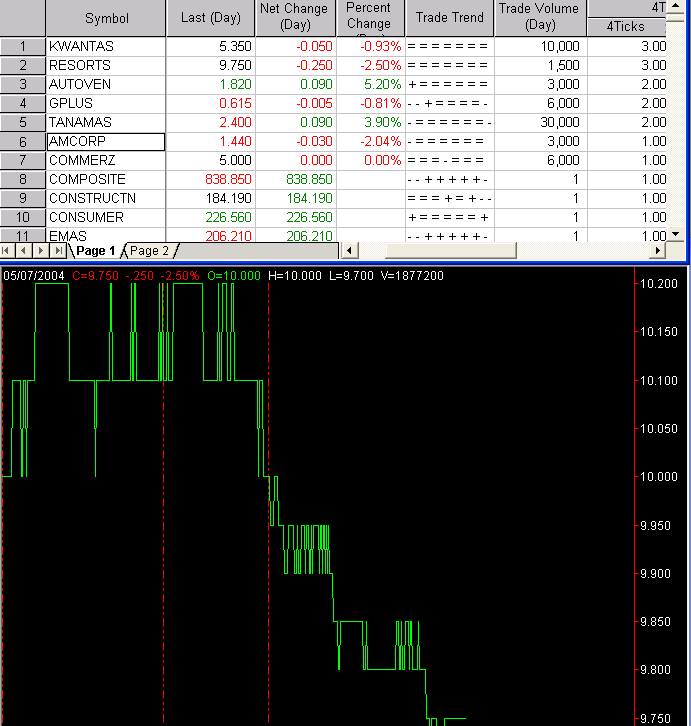Select the EMAS symbol cell
Viewport: 691px width, 726px height.
tap(106, 235)
